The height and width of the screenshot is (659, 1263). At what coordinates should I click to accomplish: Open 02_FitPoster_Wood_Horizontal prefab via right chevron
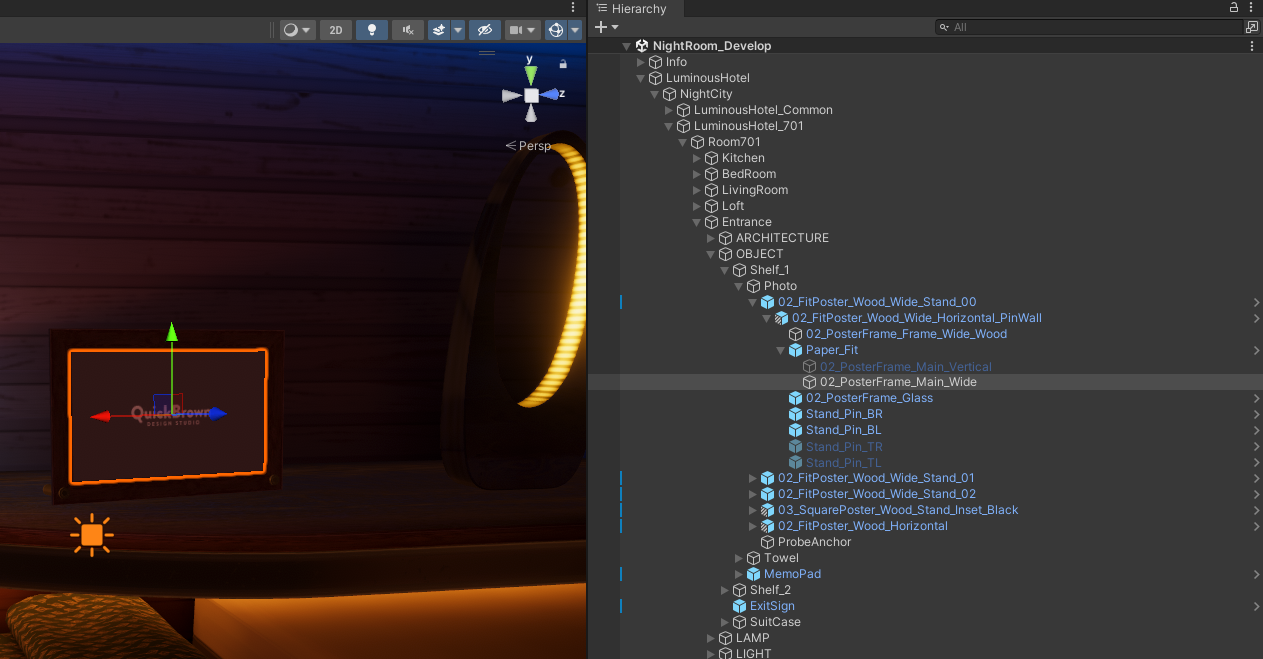(x=1256, y=526)
